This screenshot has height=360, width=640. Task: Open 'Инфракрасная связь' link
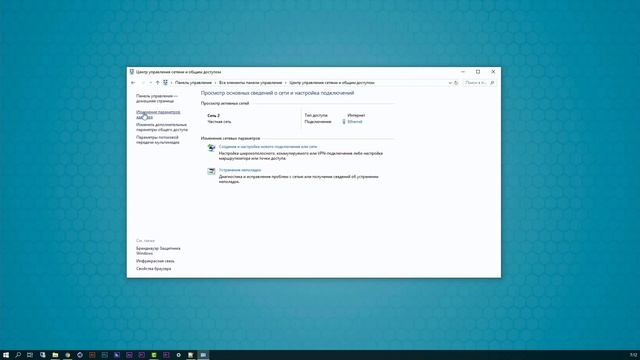click(155, 261)
